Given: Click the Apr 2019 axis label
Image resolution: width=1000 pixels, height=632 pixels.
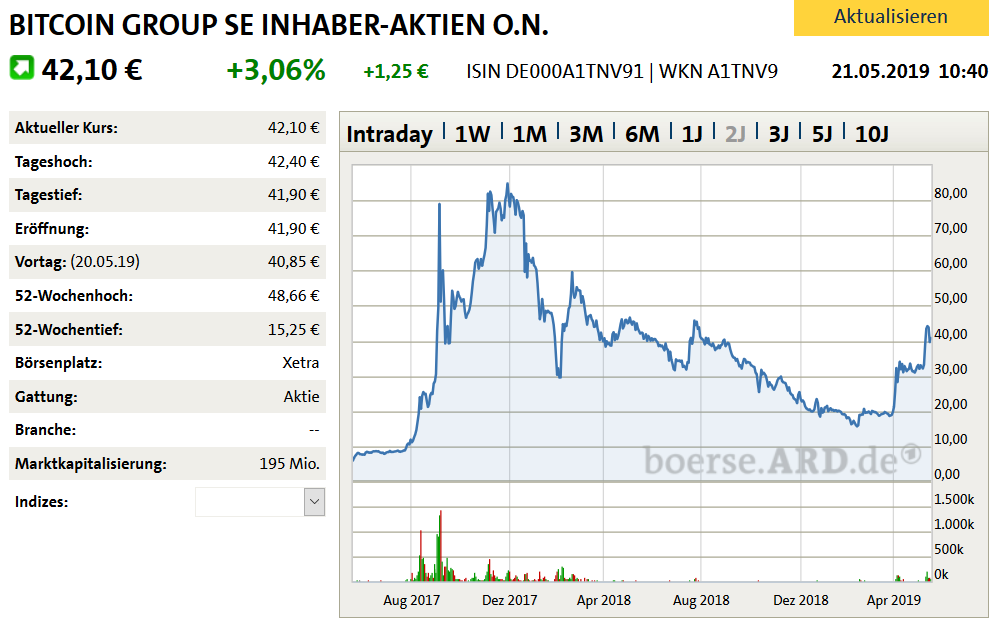Looking at the screenshot, I should coord(893,600).
